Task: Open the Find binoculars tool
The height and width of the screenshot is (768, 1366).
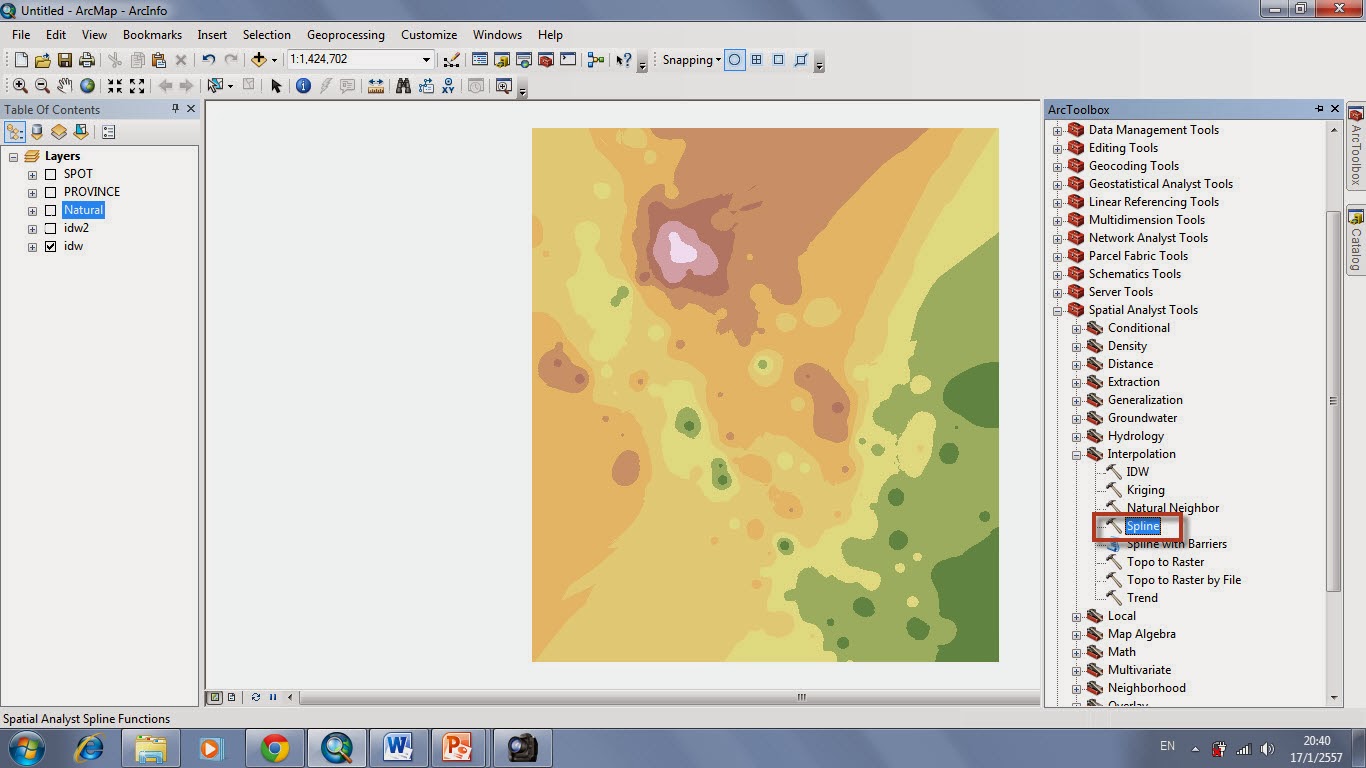Action: tap(403, 86)
